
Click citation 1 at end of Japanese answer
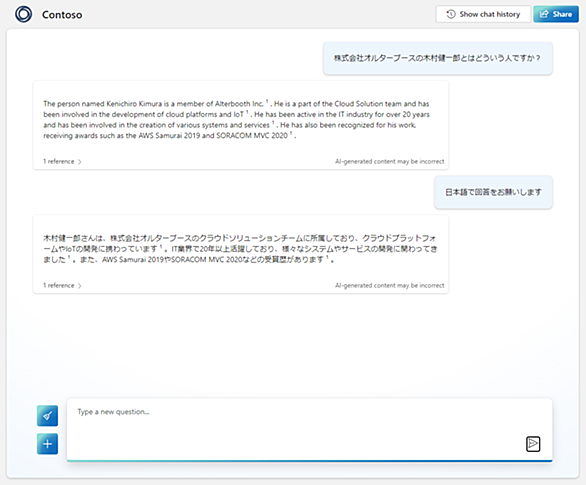[x=327, y=257]
